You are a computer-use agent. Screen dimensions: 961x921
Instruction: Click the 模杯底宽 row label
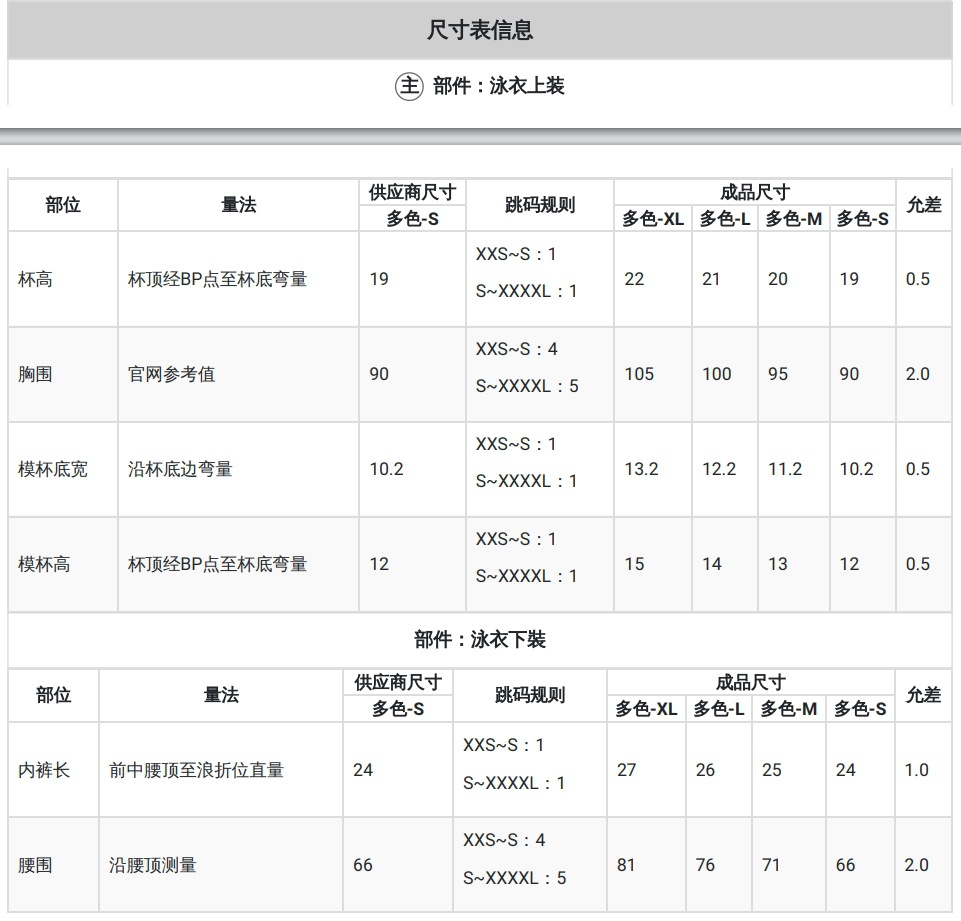coord(53,469)
